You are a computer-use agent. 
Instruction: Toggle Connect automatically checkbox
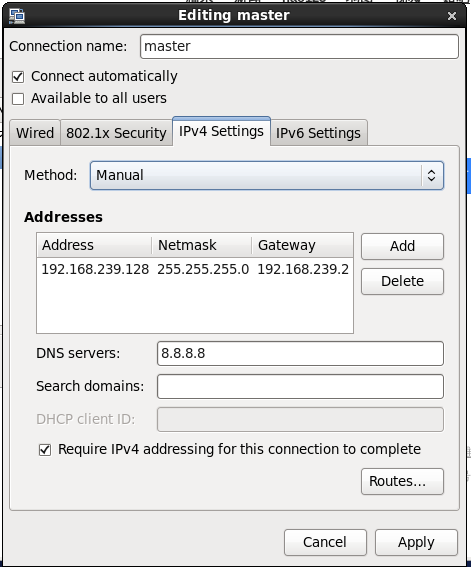(x=18, y=77)
